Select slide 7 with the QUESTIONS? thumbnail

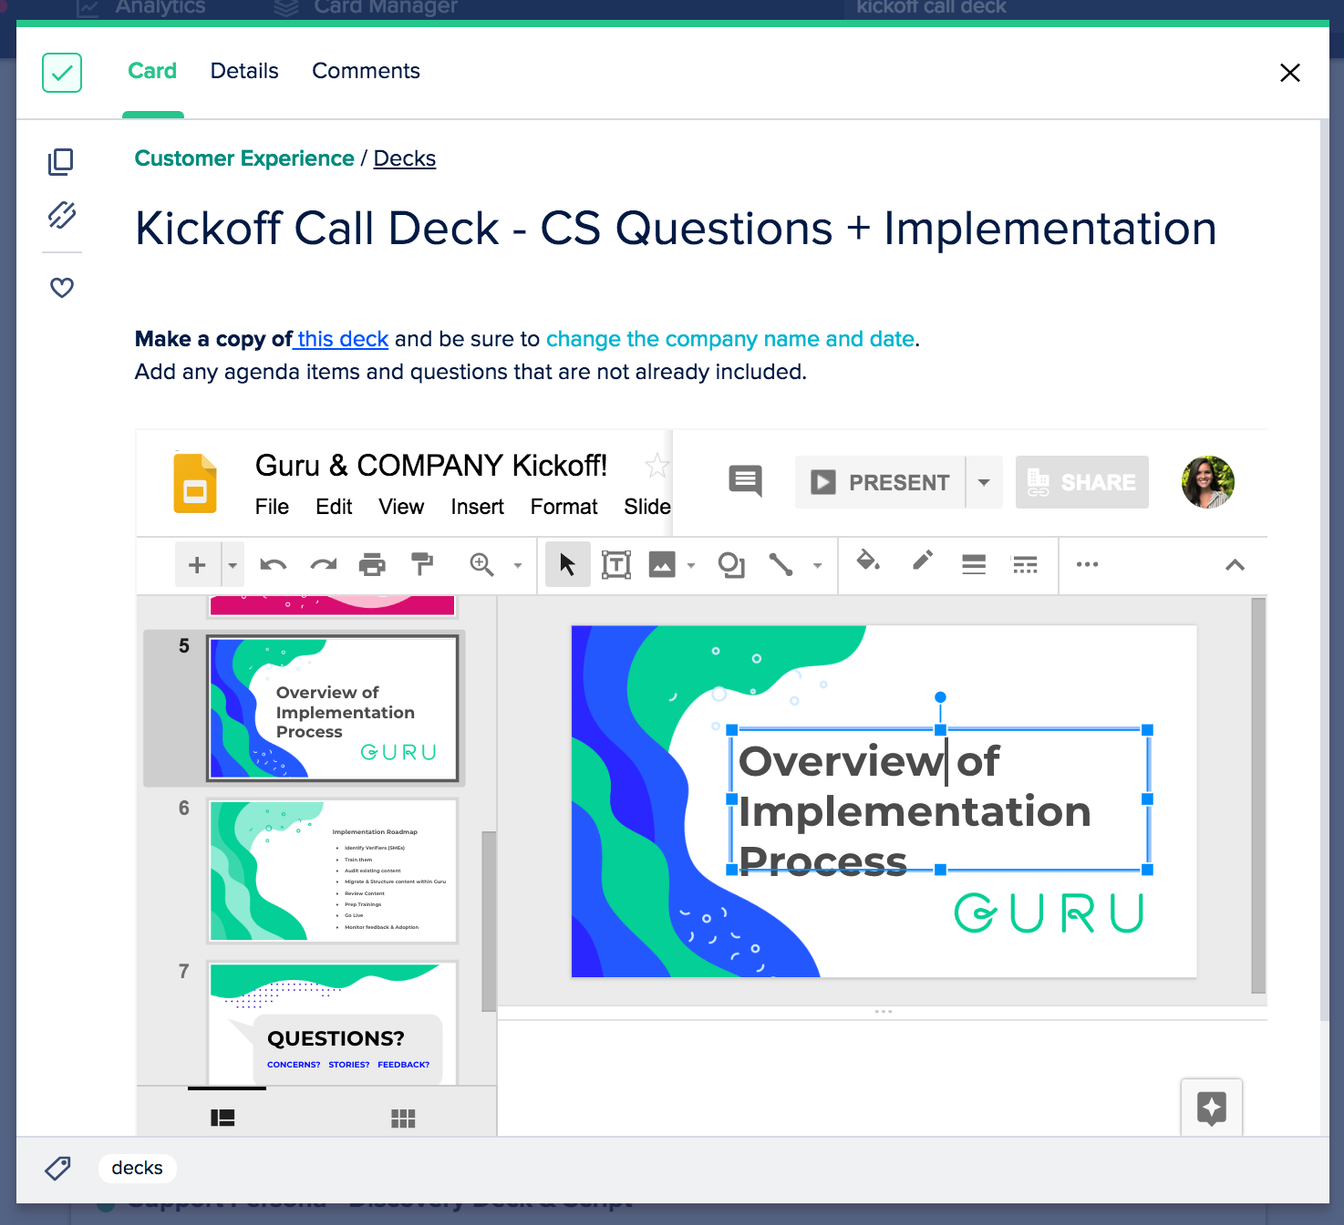click(332, 1022)
